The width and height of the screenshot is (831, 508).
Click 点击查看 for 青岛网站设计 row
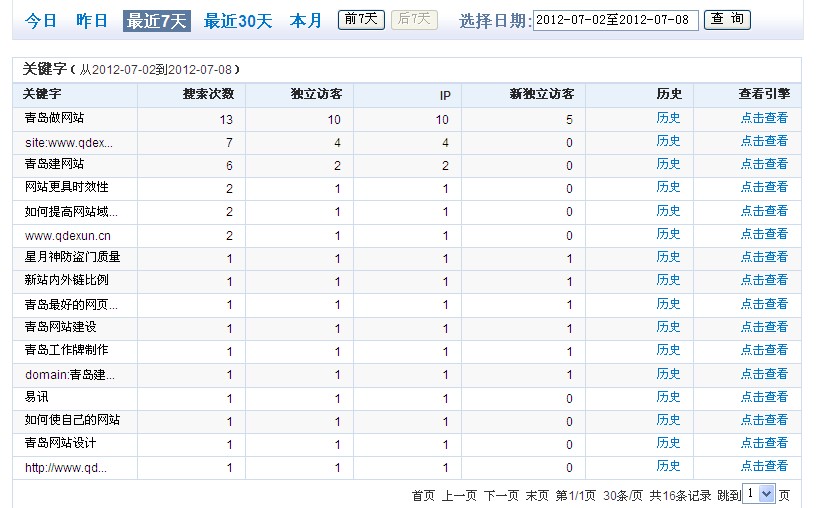click(x=764, y=443)
